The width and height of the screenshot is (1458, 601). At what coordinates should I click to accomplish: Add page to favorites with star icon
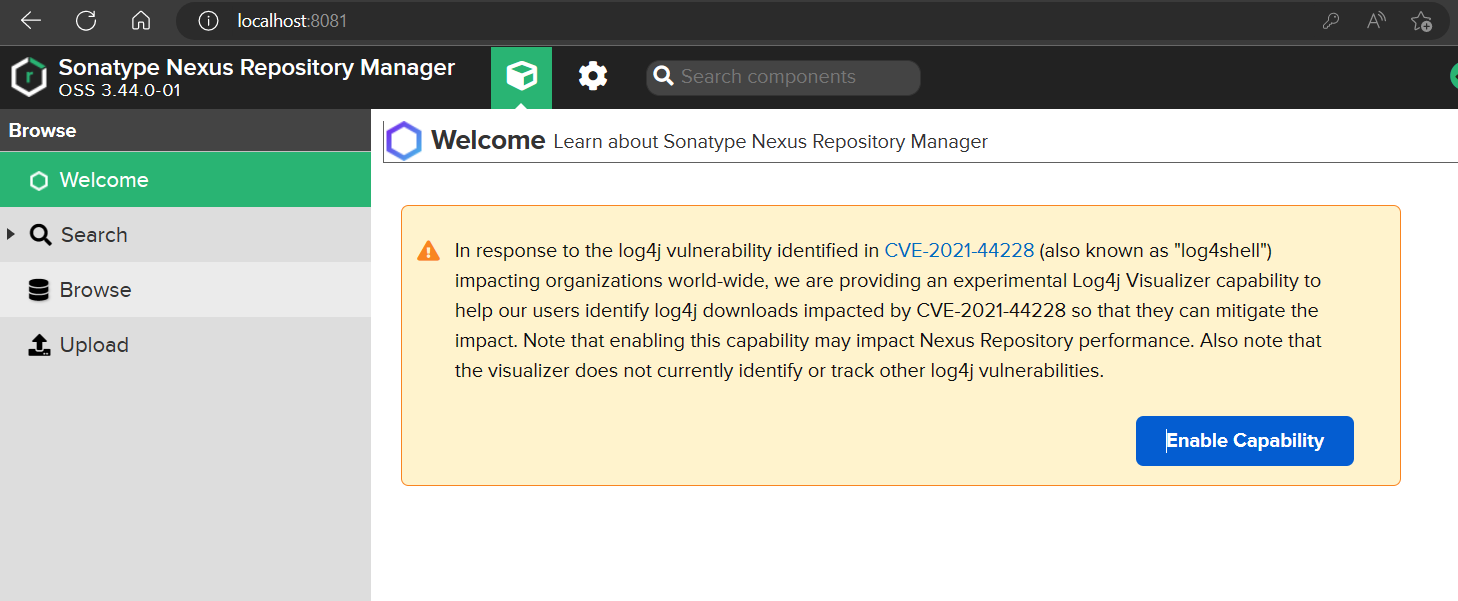[x=1420, y=21]
